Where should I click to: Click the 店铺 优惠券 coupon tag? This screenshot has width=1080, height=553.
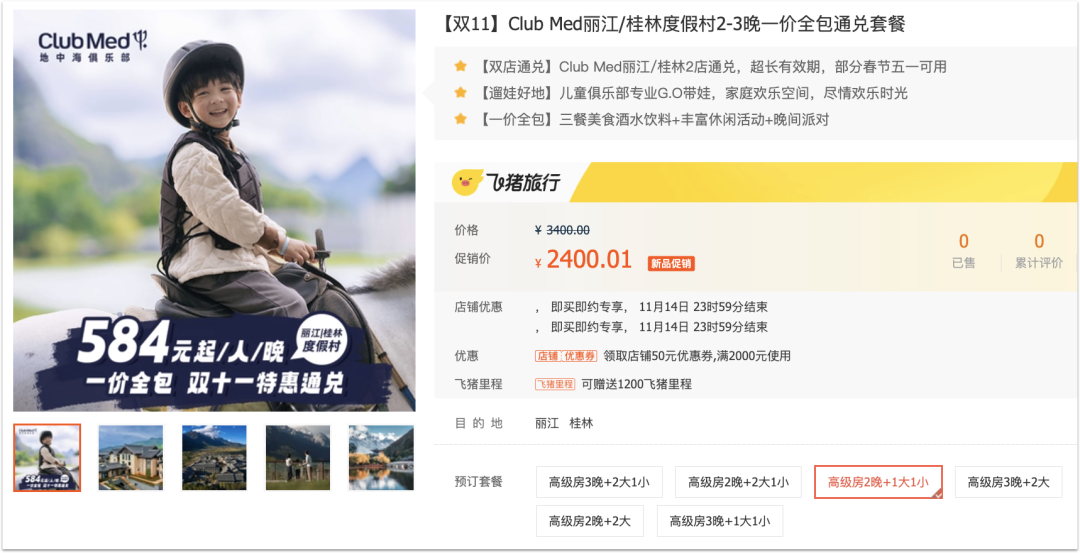[x=566, y=356]
